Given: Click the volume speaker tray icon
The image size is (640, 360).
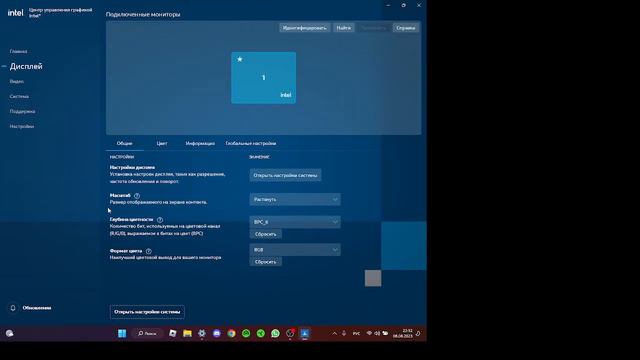Looking at the screenshot, I should click(377, 333).
